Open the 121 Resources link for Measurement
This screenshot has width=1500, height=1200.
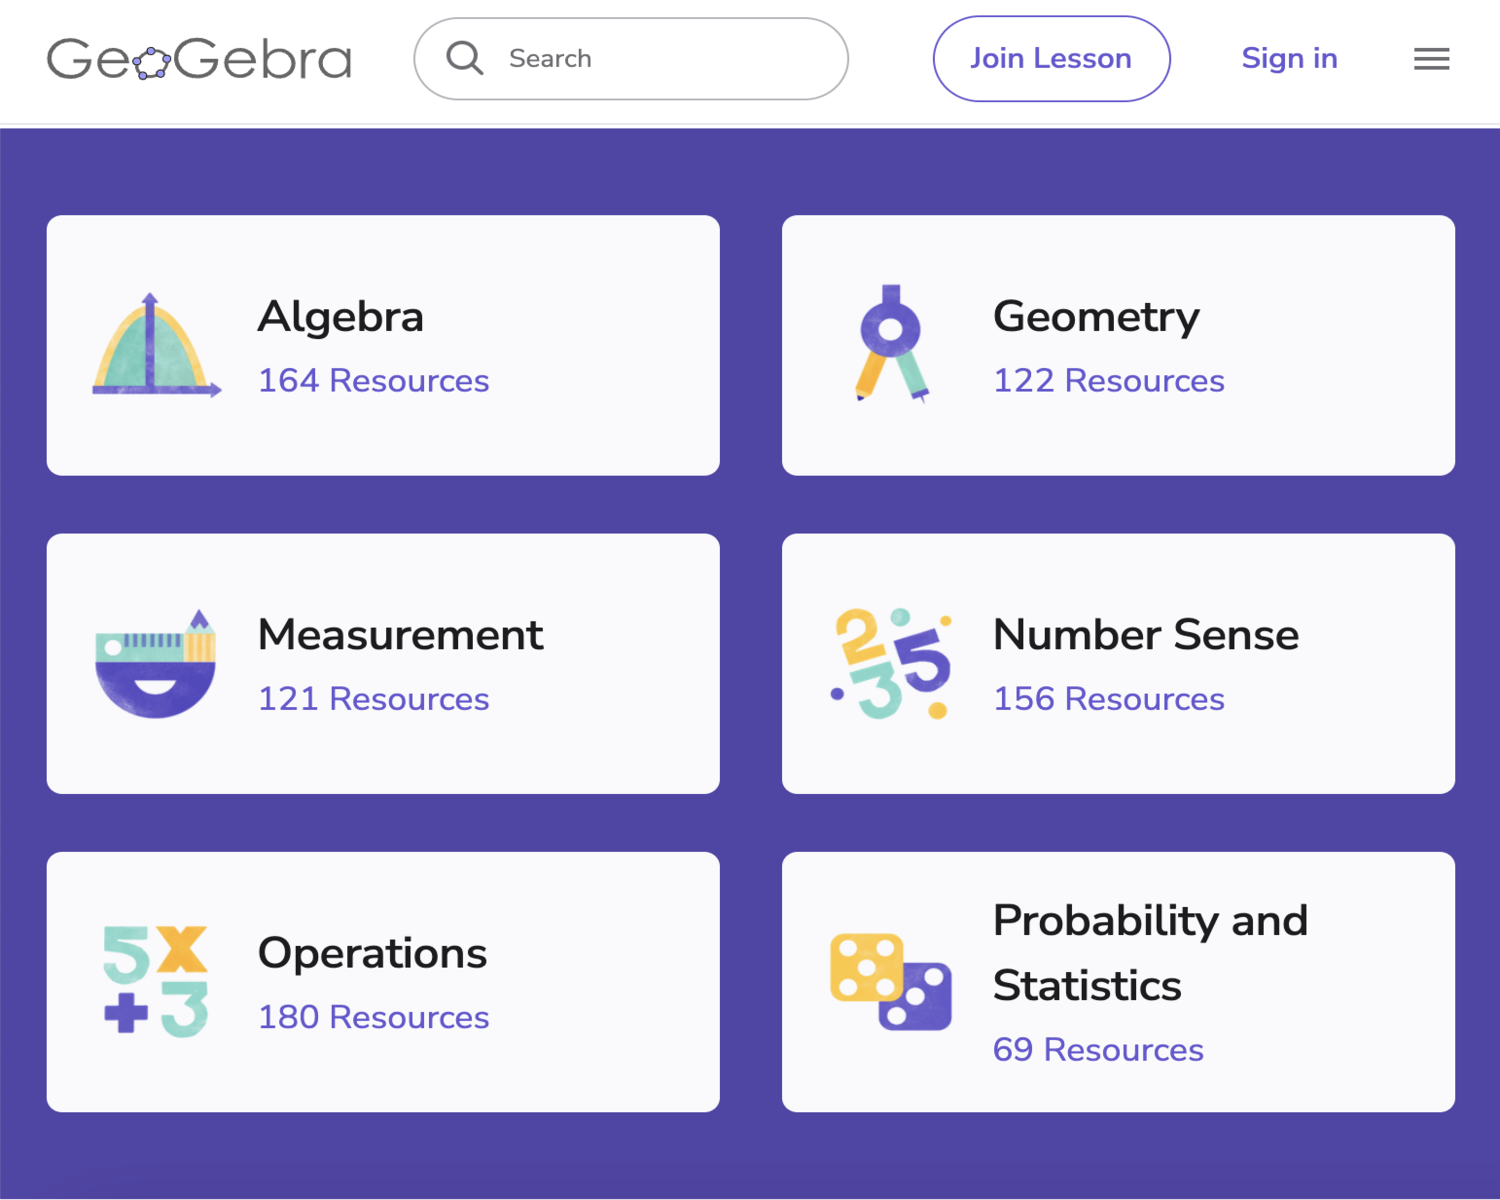click(373, 699)
